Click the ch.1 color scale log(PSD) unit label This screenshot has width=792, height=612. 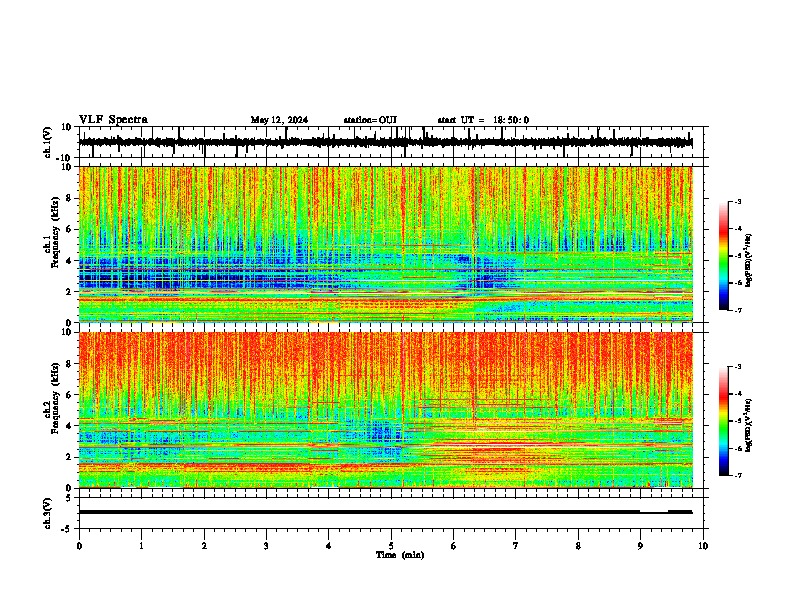tap(749, 261)
